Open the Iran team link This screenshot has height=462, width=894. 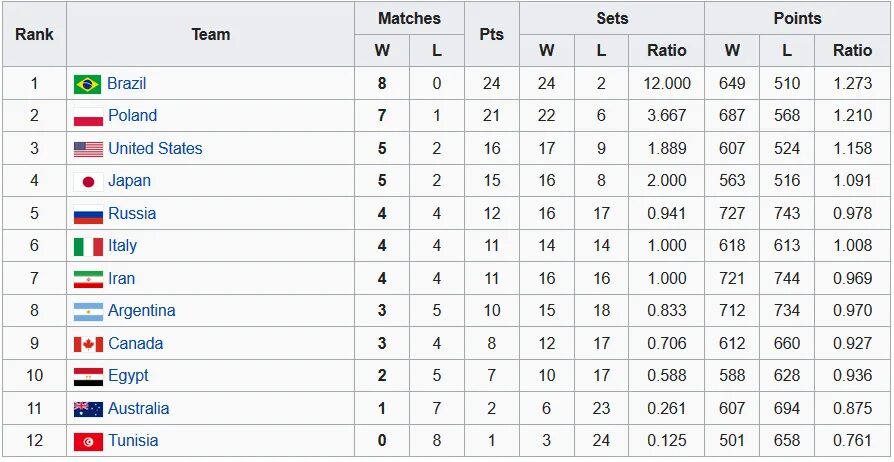click(121, 279)
